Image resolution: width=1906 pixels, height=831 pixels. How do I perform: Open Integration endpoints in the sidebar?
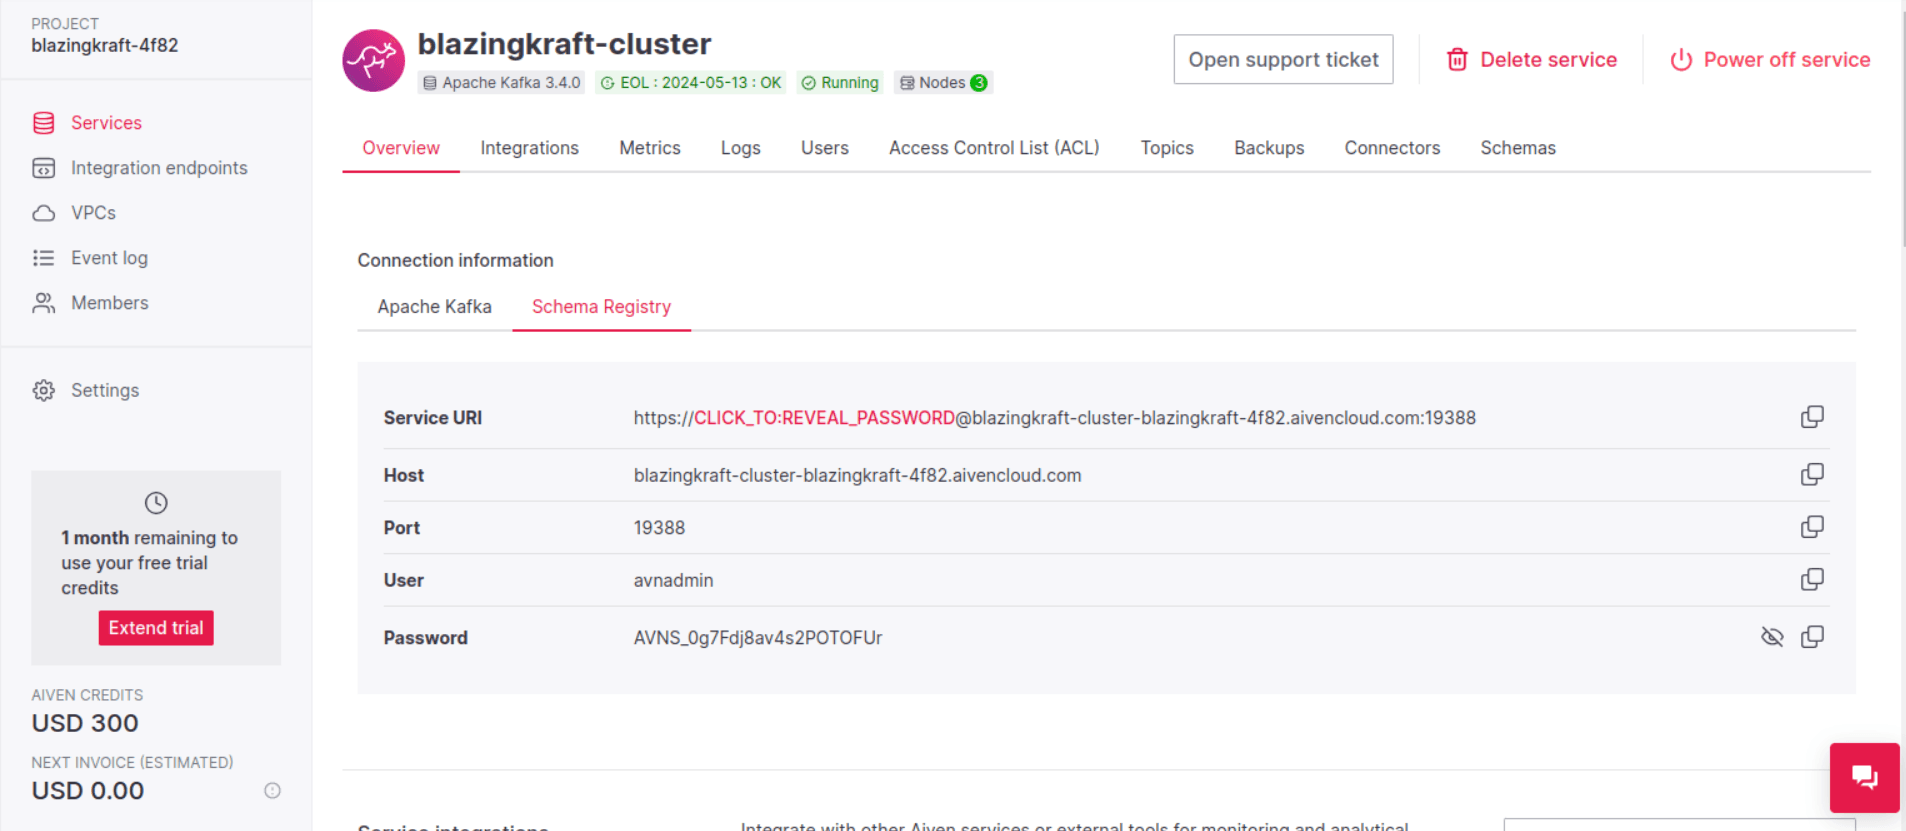159,168
